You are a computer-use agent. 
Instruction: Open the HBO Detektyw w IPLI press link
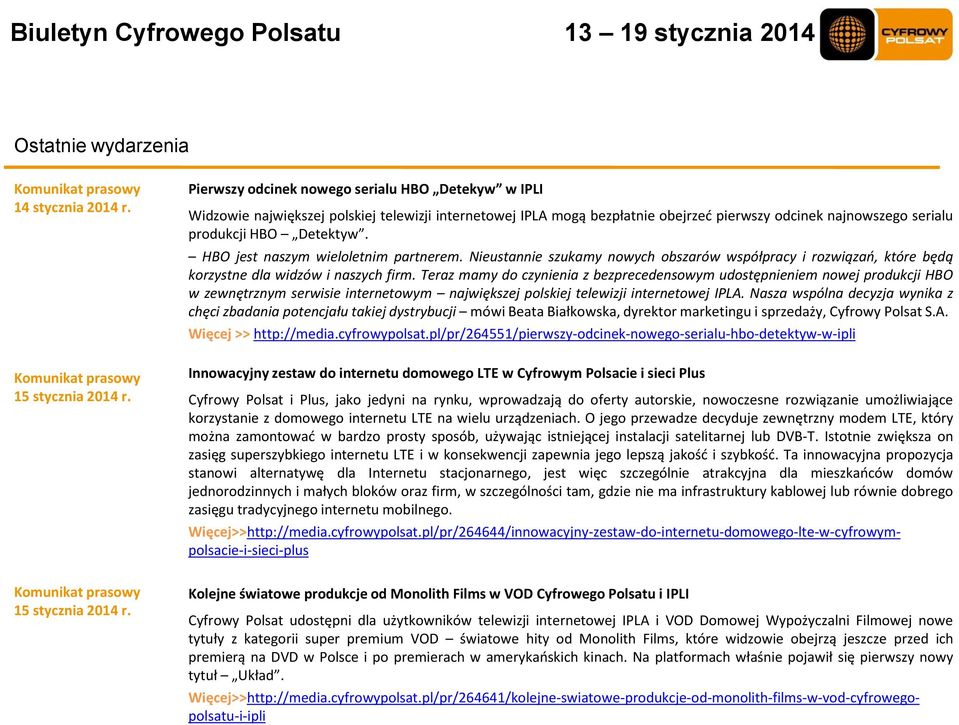pos(554,334)
